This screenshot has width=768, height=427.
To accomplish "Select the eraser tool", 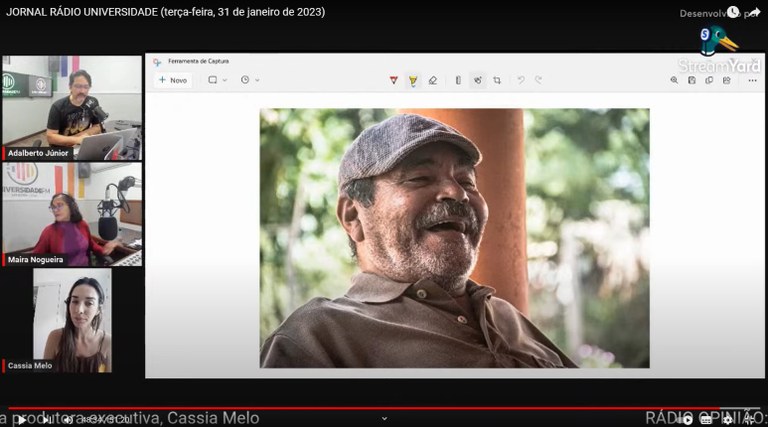I will 432,80.
